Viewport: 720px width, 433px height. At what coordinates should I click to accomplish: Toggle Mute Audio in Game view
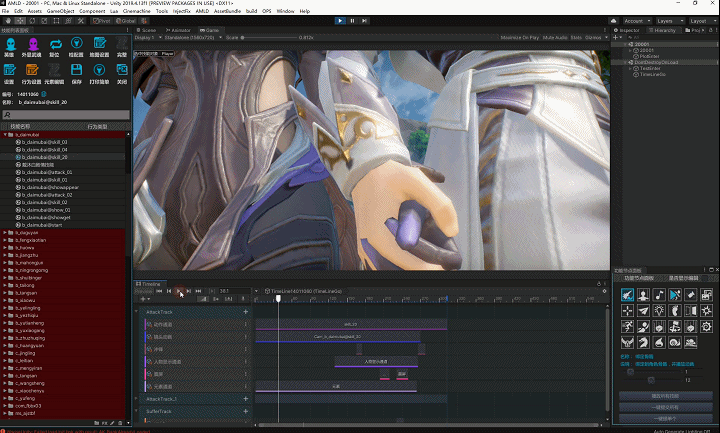pyautogui.click(x=555, y=38)
